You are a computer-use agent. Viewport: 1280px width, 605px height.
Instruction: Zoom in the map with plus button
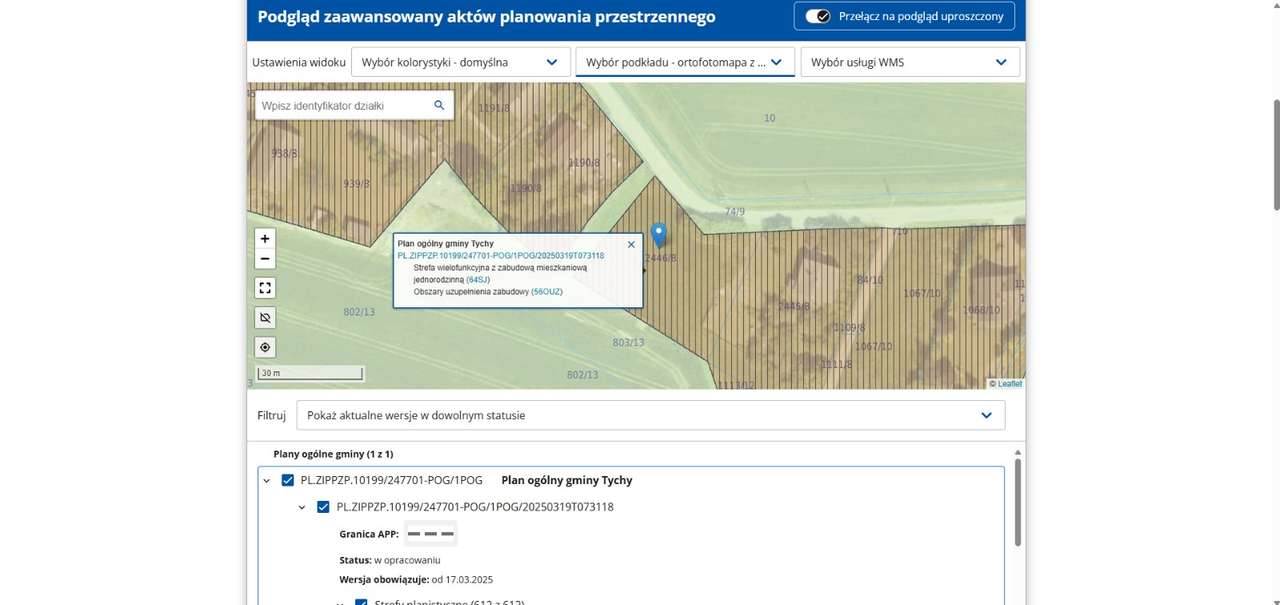coord(265,239)
